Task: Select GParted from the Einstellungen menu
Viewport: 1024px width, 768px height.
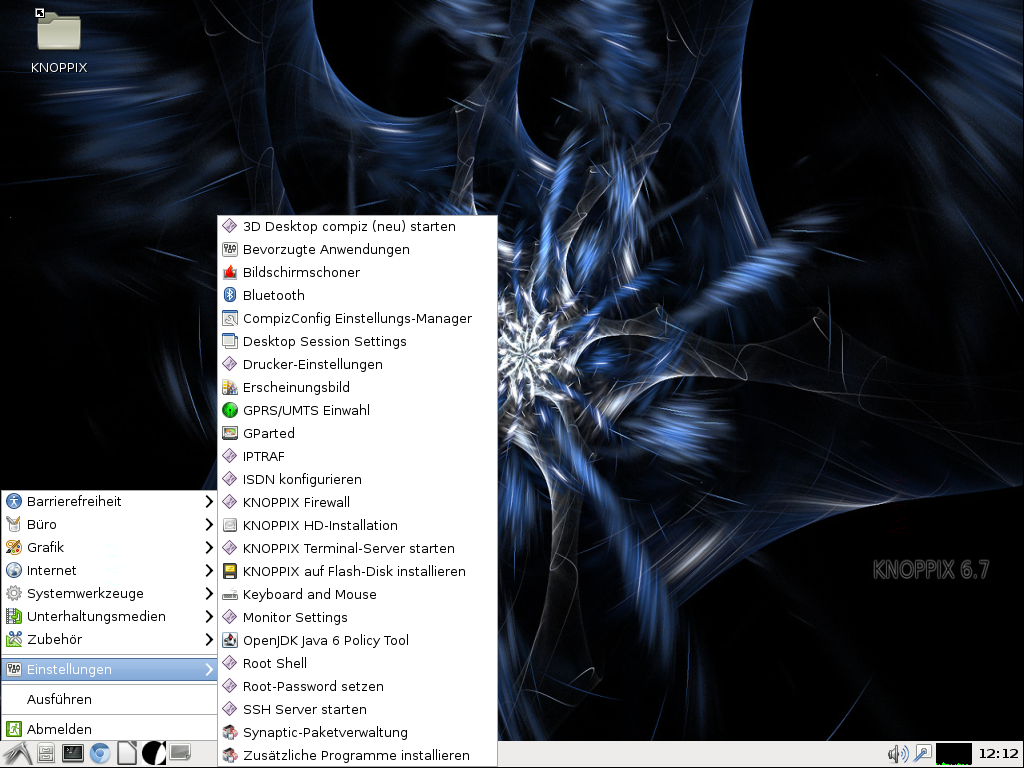Action: (x=269, y=433)
